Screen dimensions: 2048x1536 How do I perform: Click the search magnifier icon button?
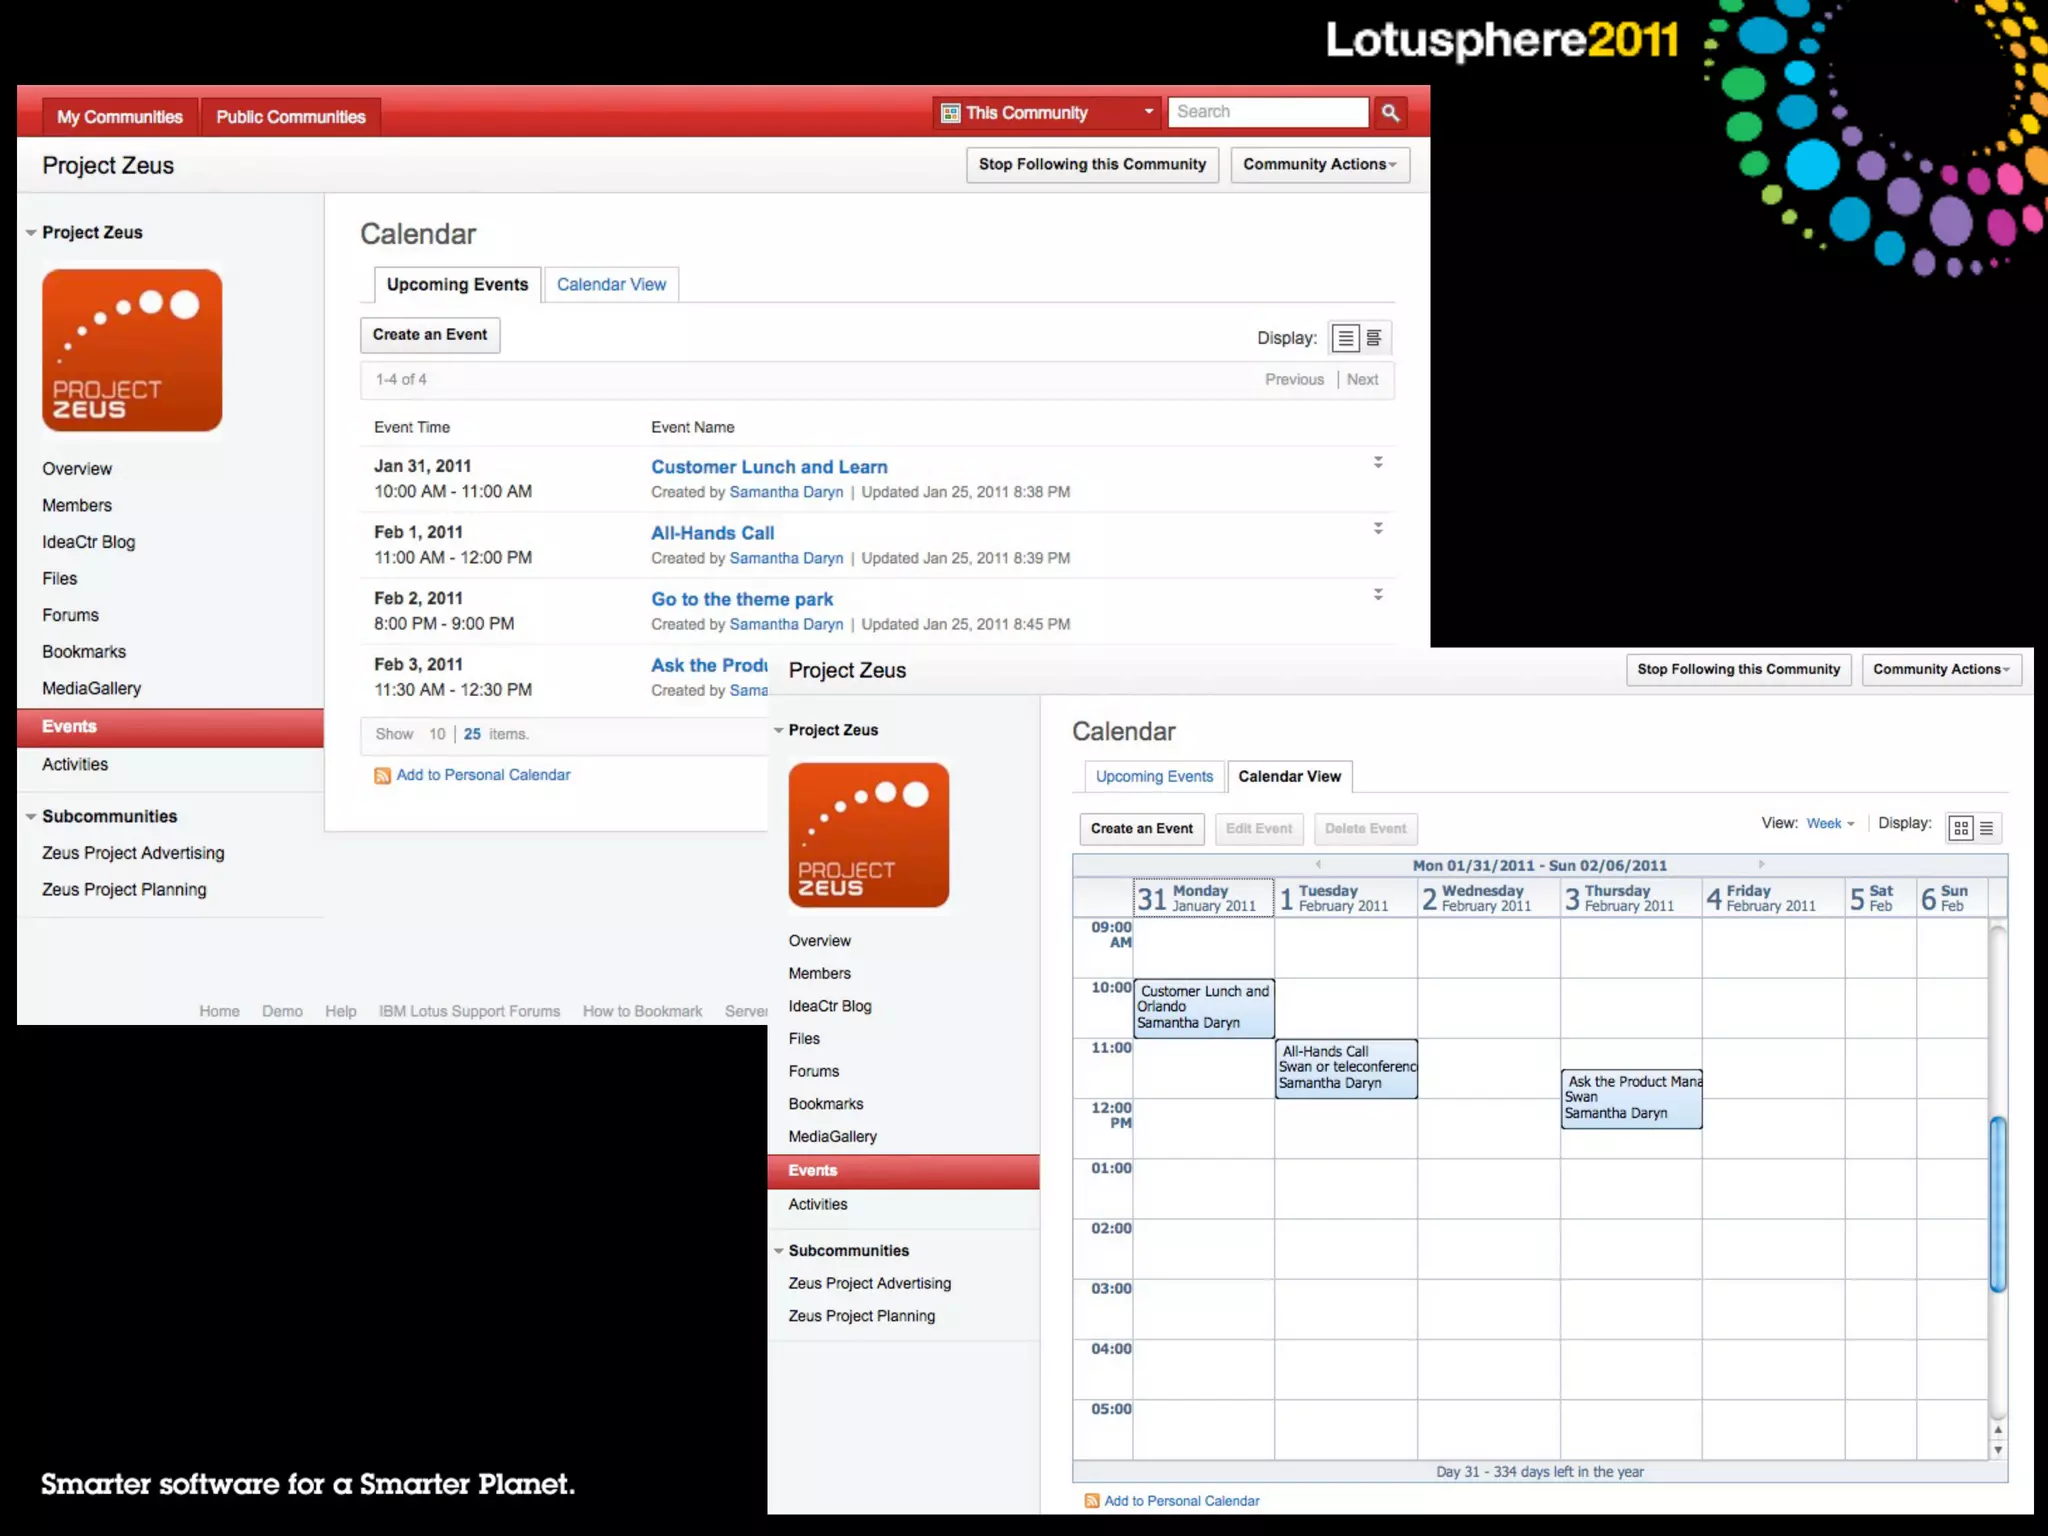[1390, 113]
